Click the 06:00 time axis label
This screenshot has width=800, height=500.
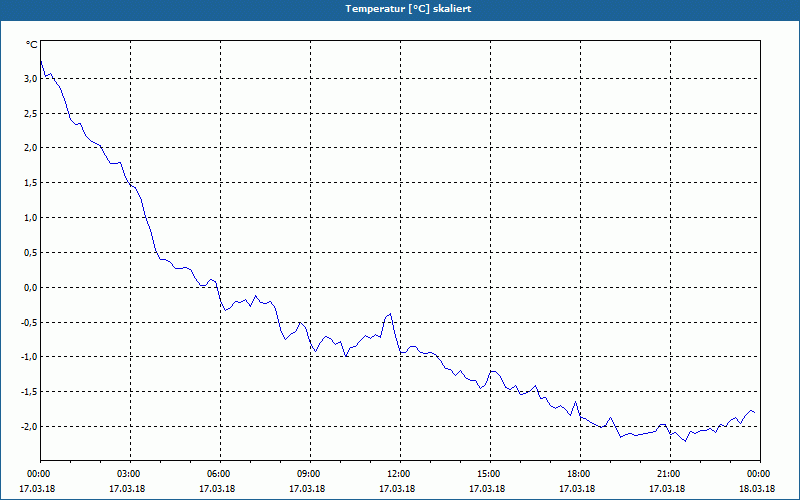click(x=220, y=474)
